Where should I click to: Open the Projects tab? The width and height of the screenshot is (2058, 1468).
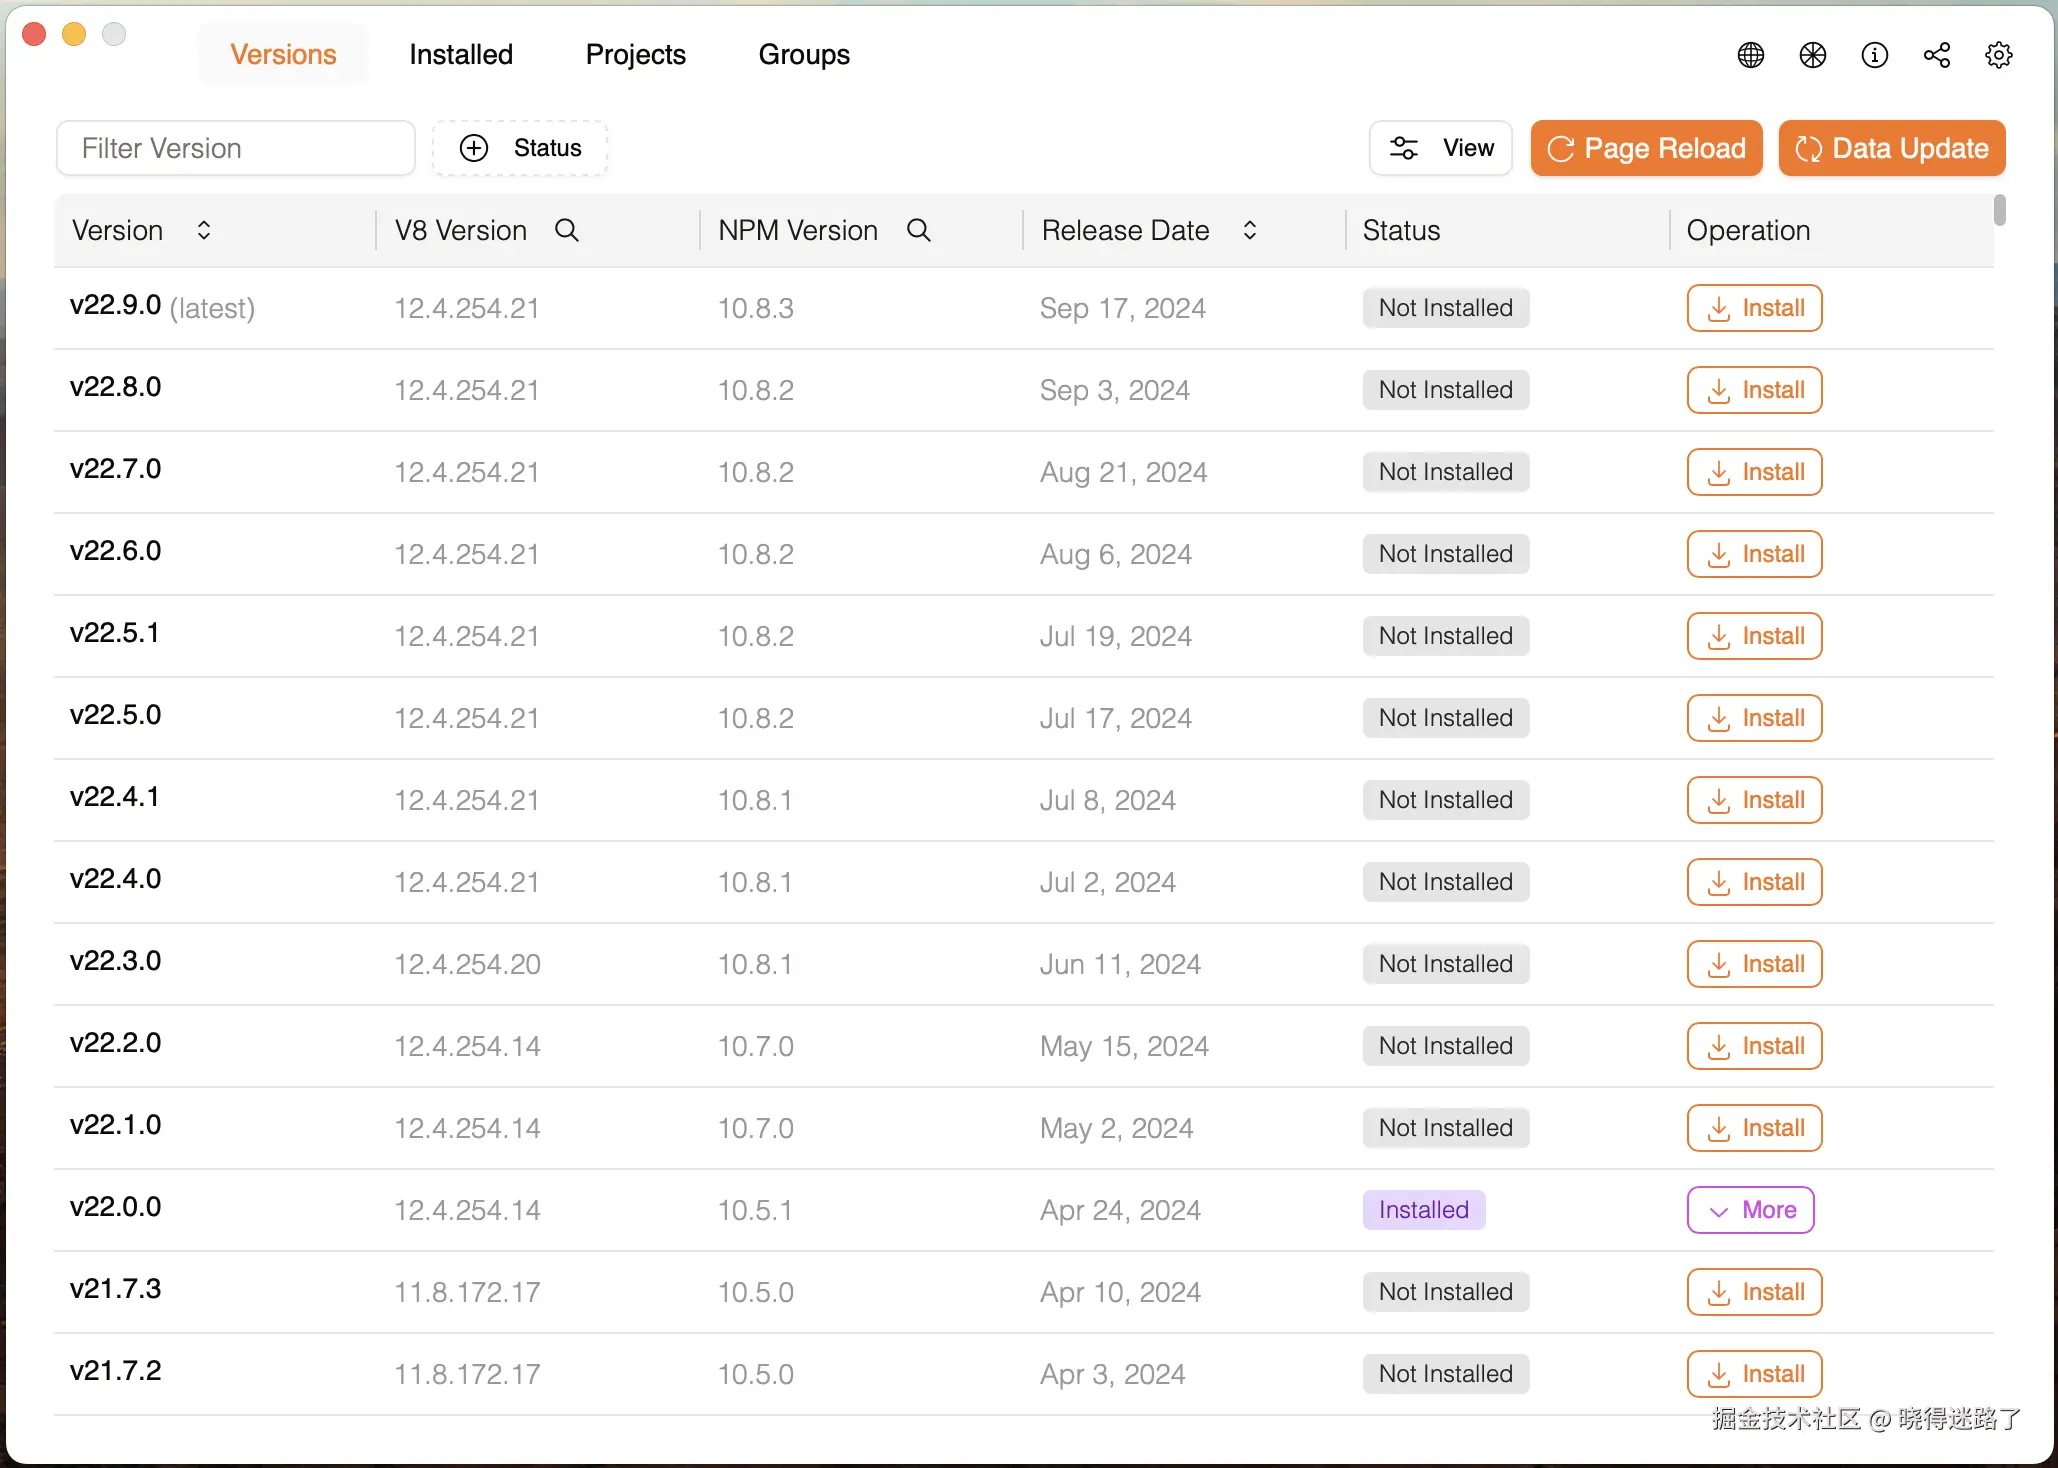coord(635,55)
